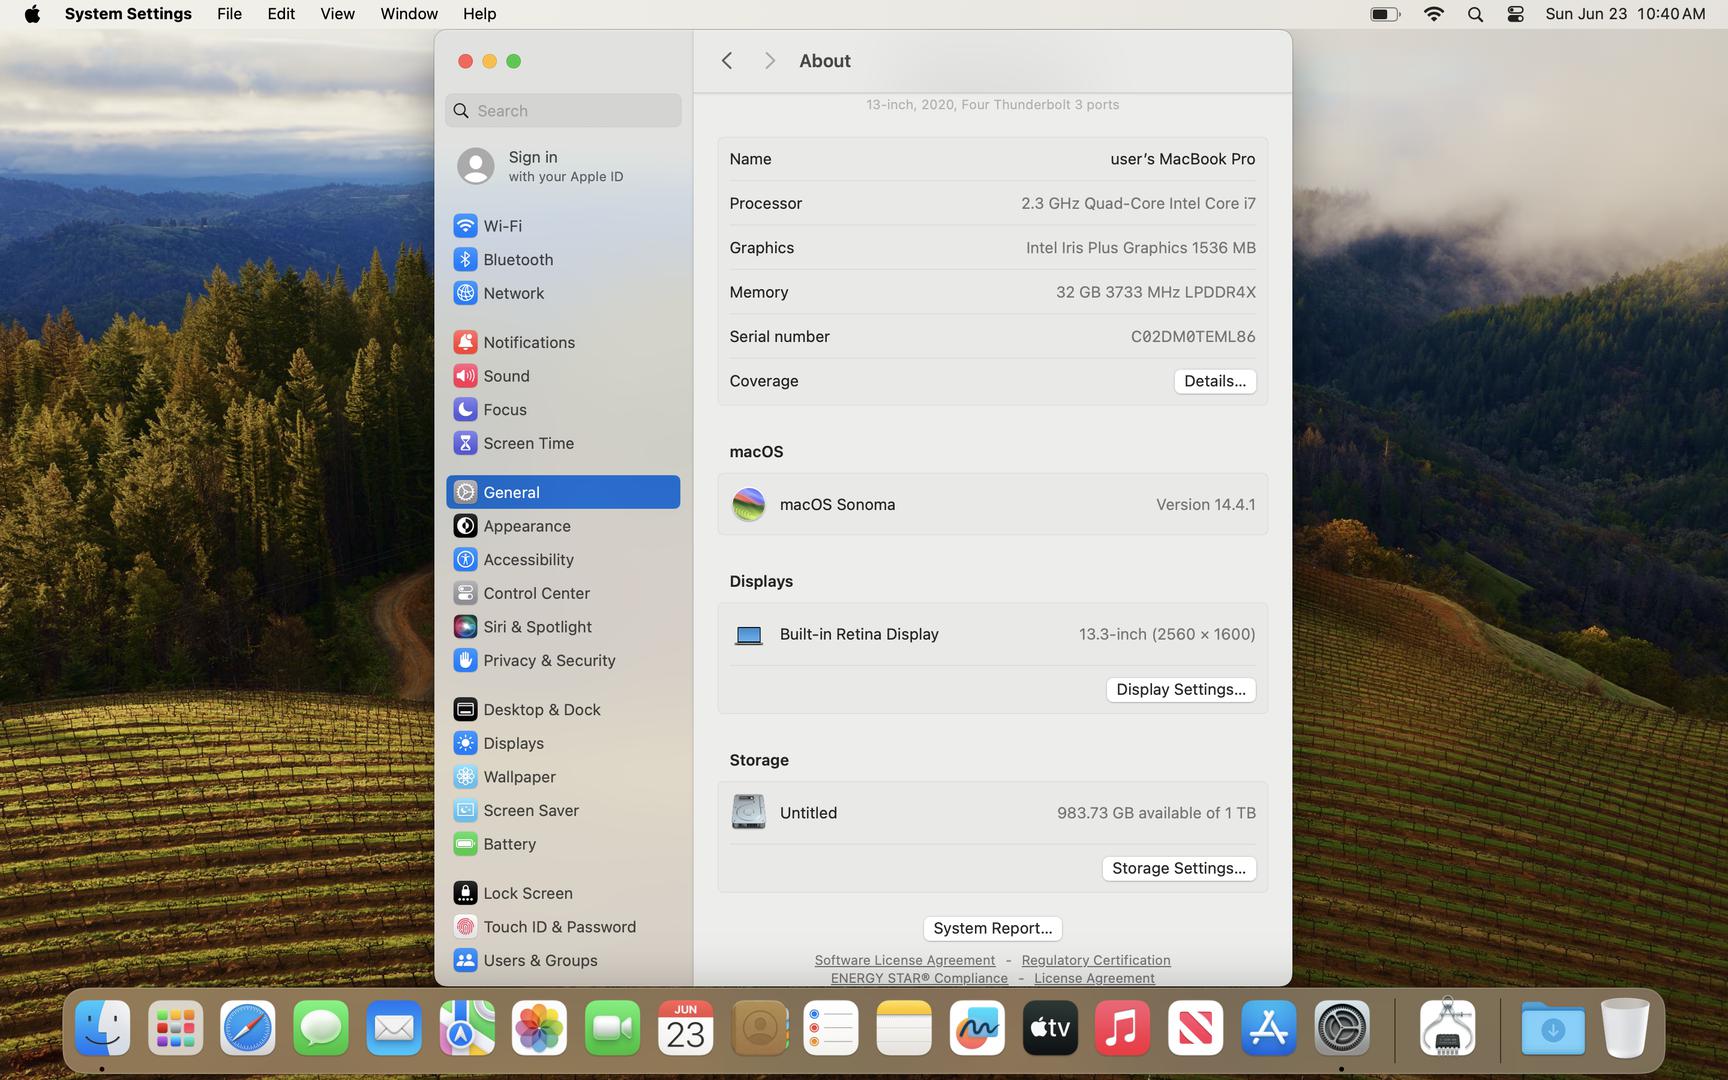Click date and time in menu bar

click(x=1625, y=14)
